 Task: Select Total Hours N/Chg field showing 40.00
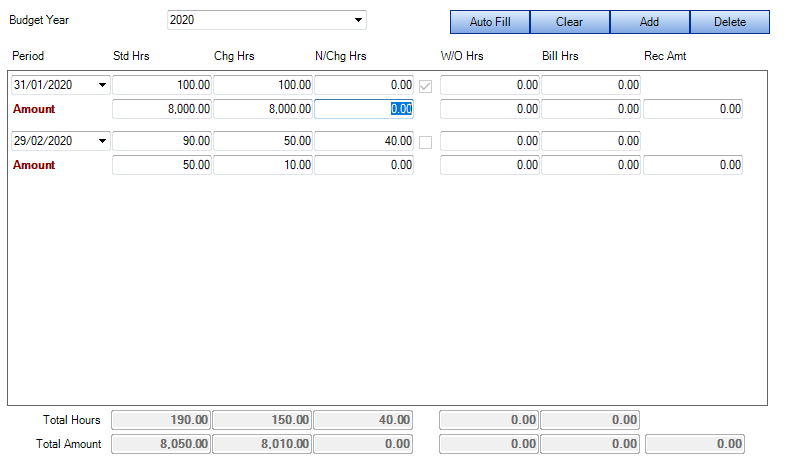pos(363,420)
